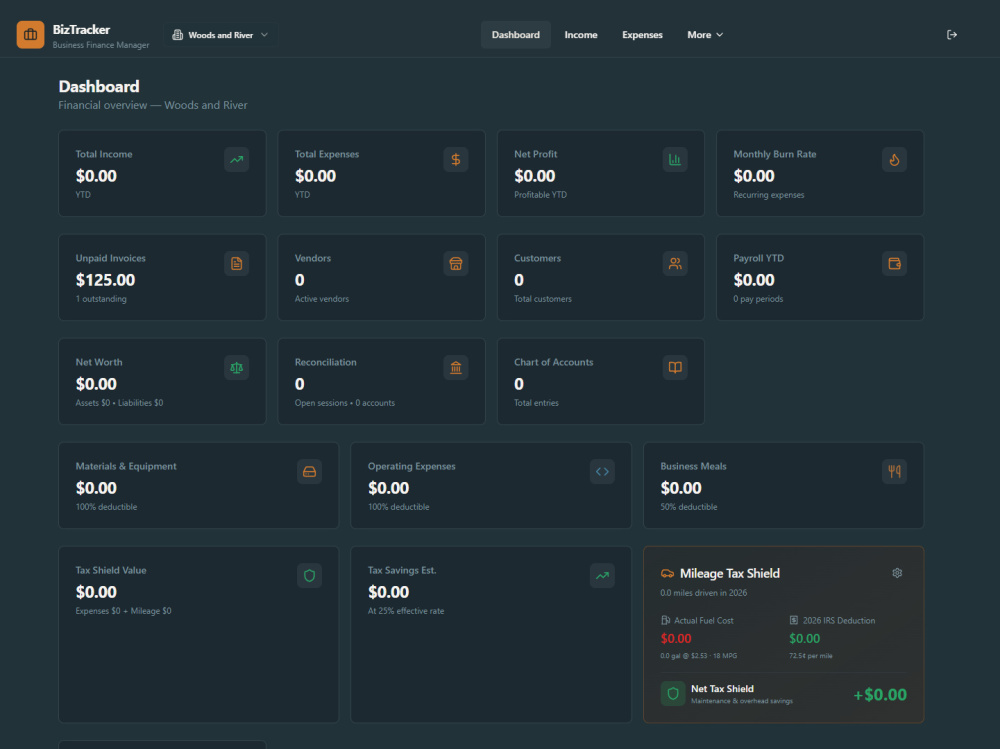Switch to the Dashboard tab

pyautogui.click(x=515, y=35)
